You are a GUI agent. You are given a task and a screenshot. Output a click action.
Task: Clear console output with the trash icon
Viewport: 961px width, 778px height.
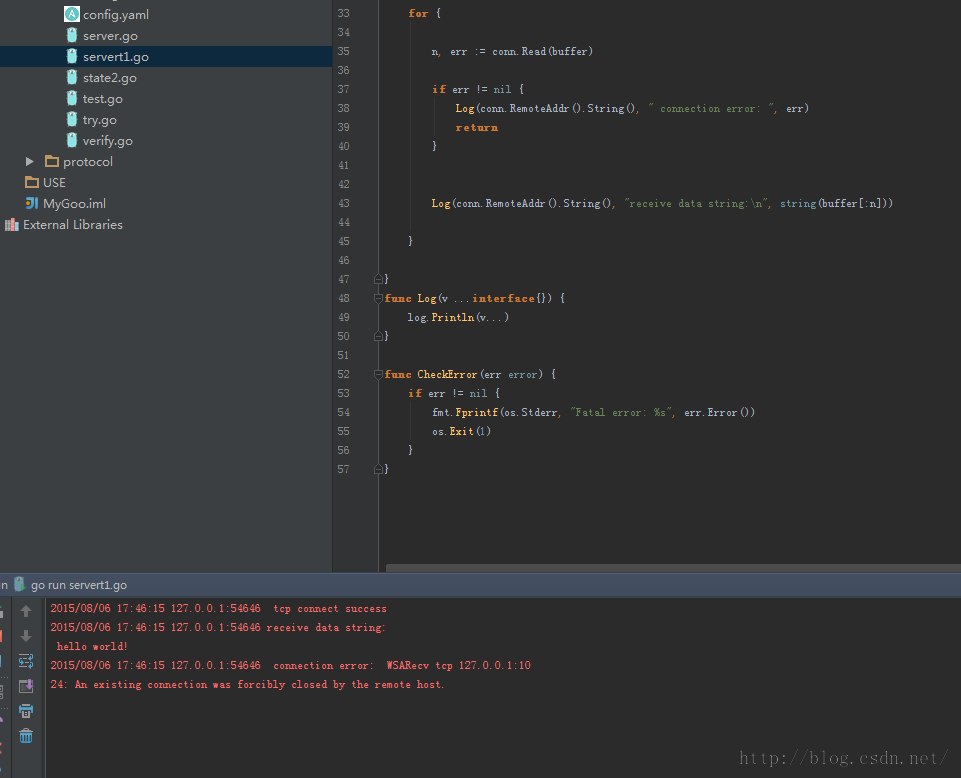click(x=26, y=736)
